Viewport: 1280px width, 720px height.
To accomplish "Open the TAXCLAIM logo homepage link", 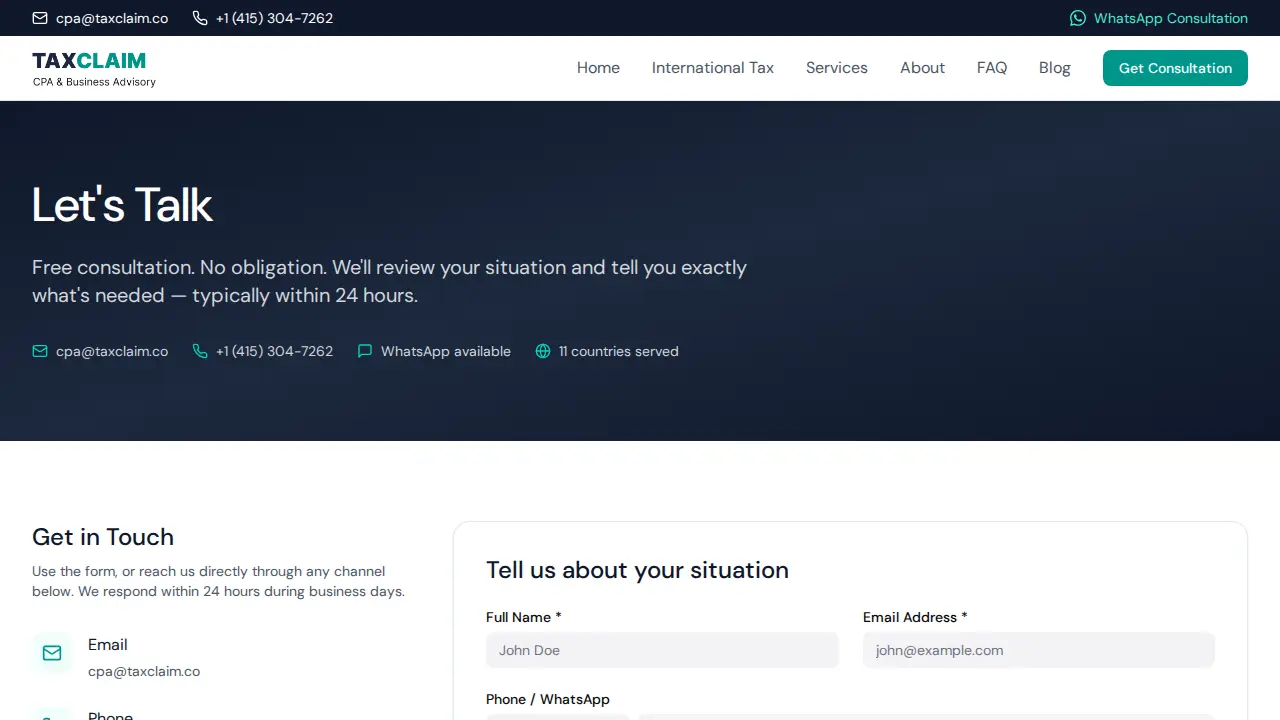I will (94, 68).
